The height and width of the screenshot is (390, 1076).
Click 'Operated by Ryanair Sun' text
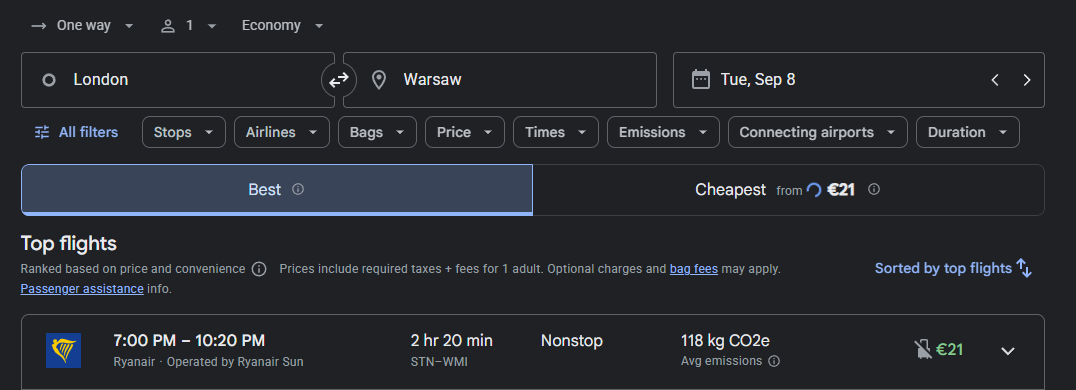[x=235, y=361]
